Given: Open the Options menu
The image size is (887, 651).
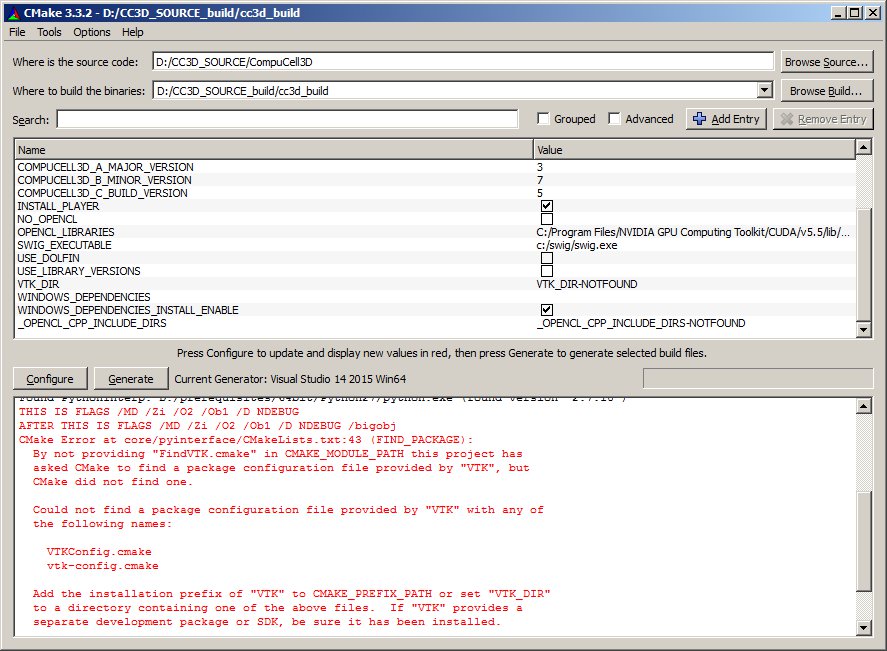Looking at the screenshot, I should tap(92, 32).
